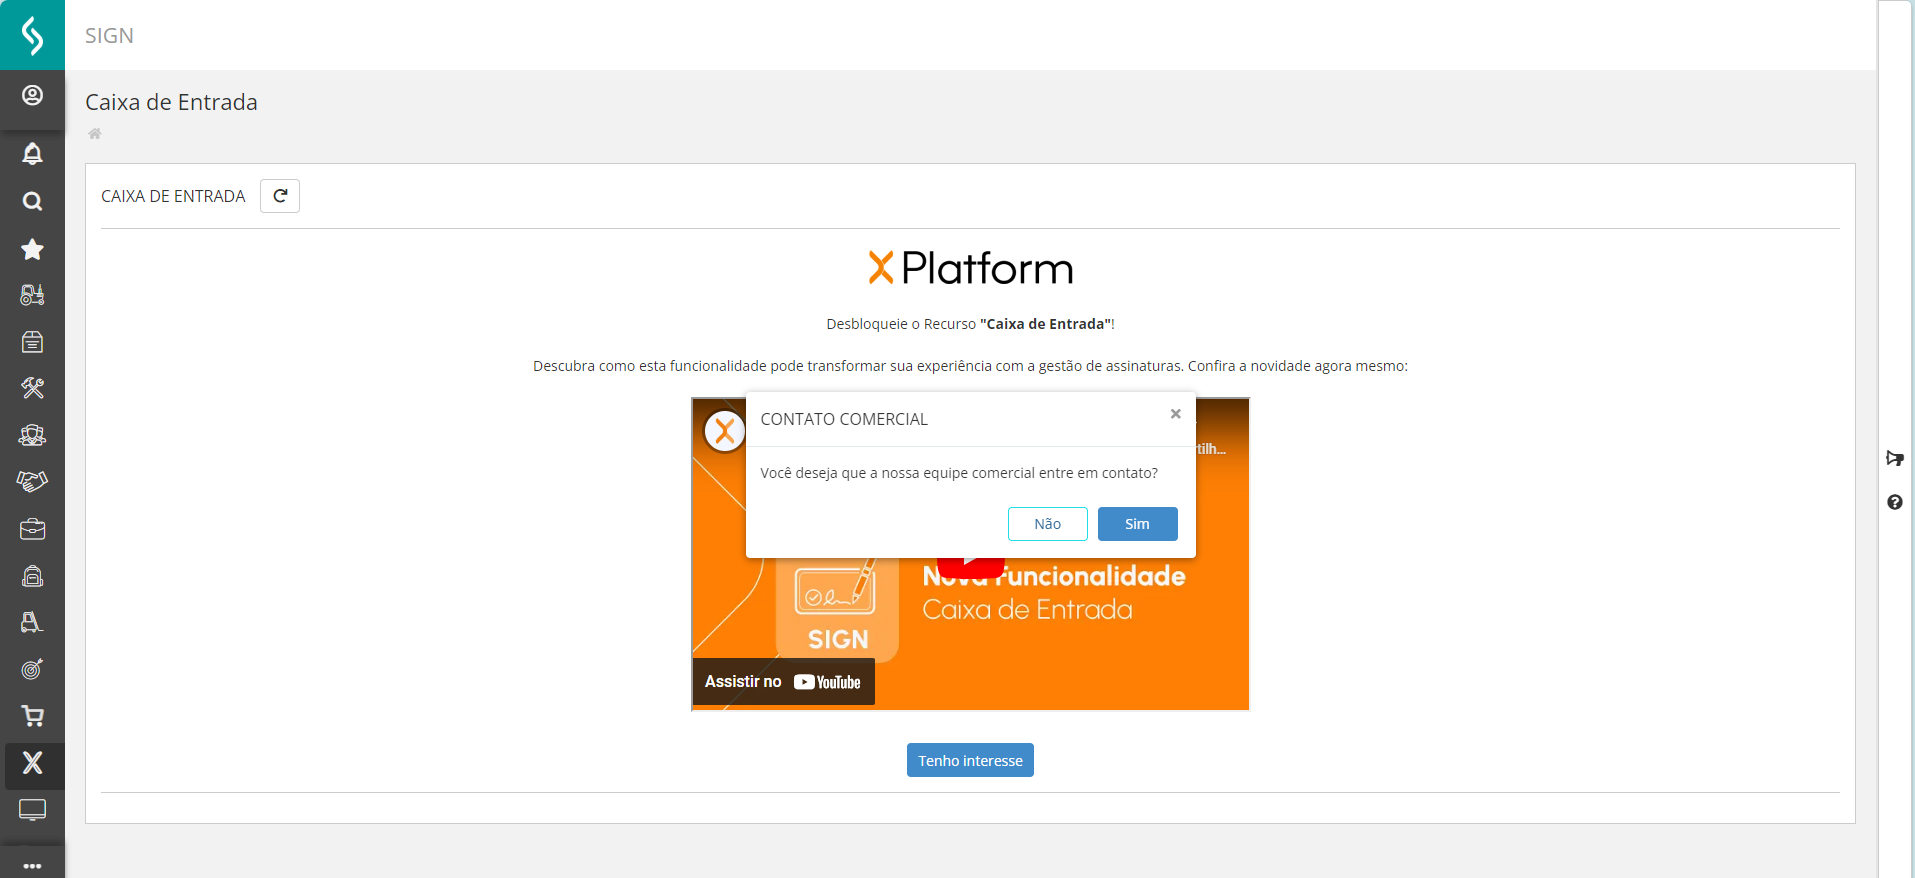Click the 'Você deseja que a nossa equipe' question

point(959,473)
